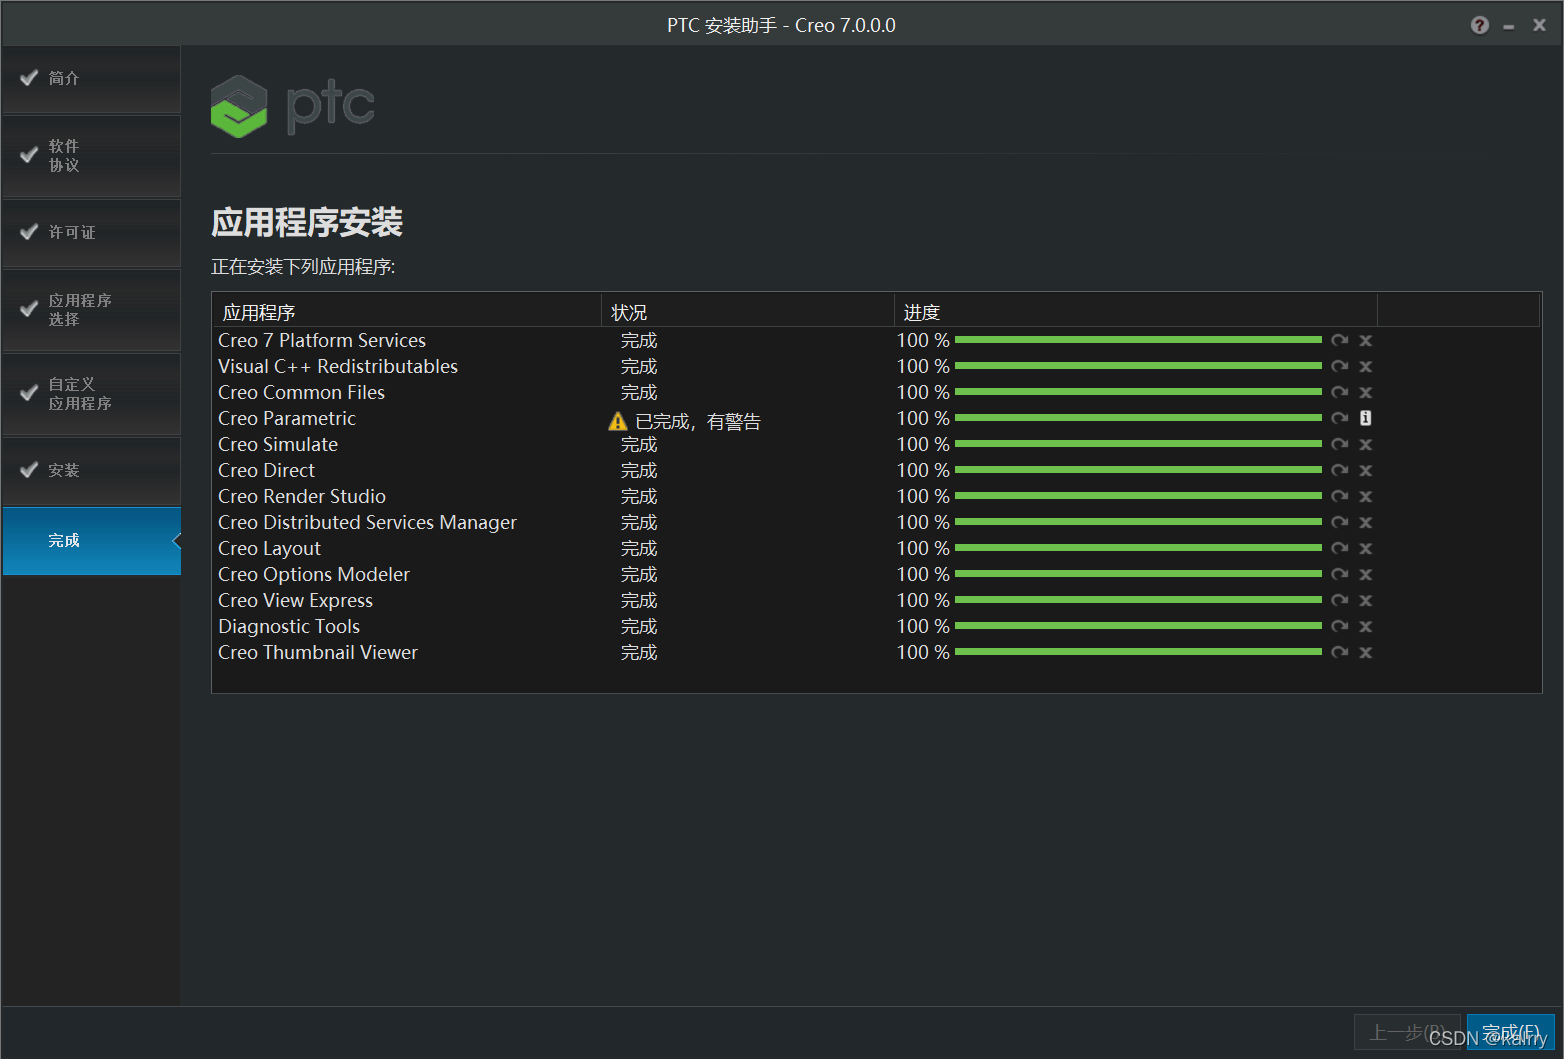Select the Visual C++ Redistributables row name
The image size is (1564, 1059).
(338, 367)
